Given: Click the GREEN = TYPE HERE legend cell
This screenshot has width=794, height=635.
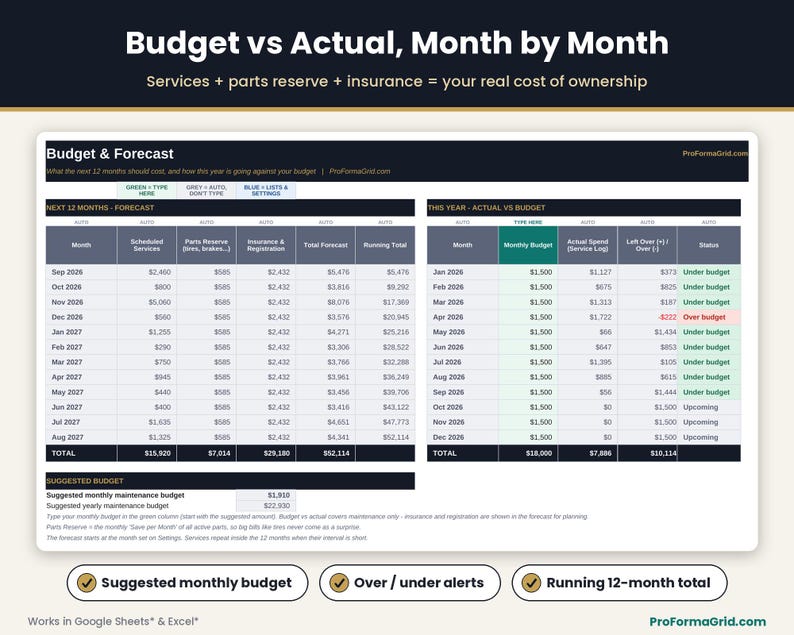Looking at the screenshot, I should coord(147,190).
